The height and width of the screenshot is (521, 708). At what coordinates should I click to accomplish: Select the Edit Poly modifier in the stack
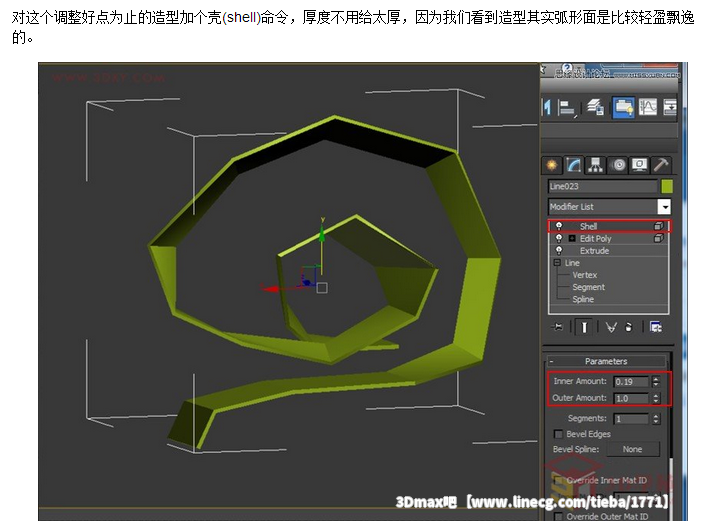click(595, 238)
